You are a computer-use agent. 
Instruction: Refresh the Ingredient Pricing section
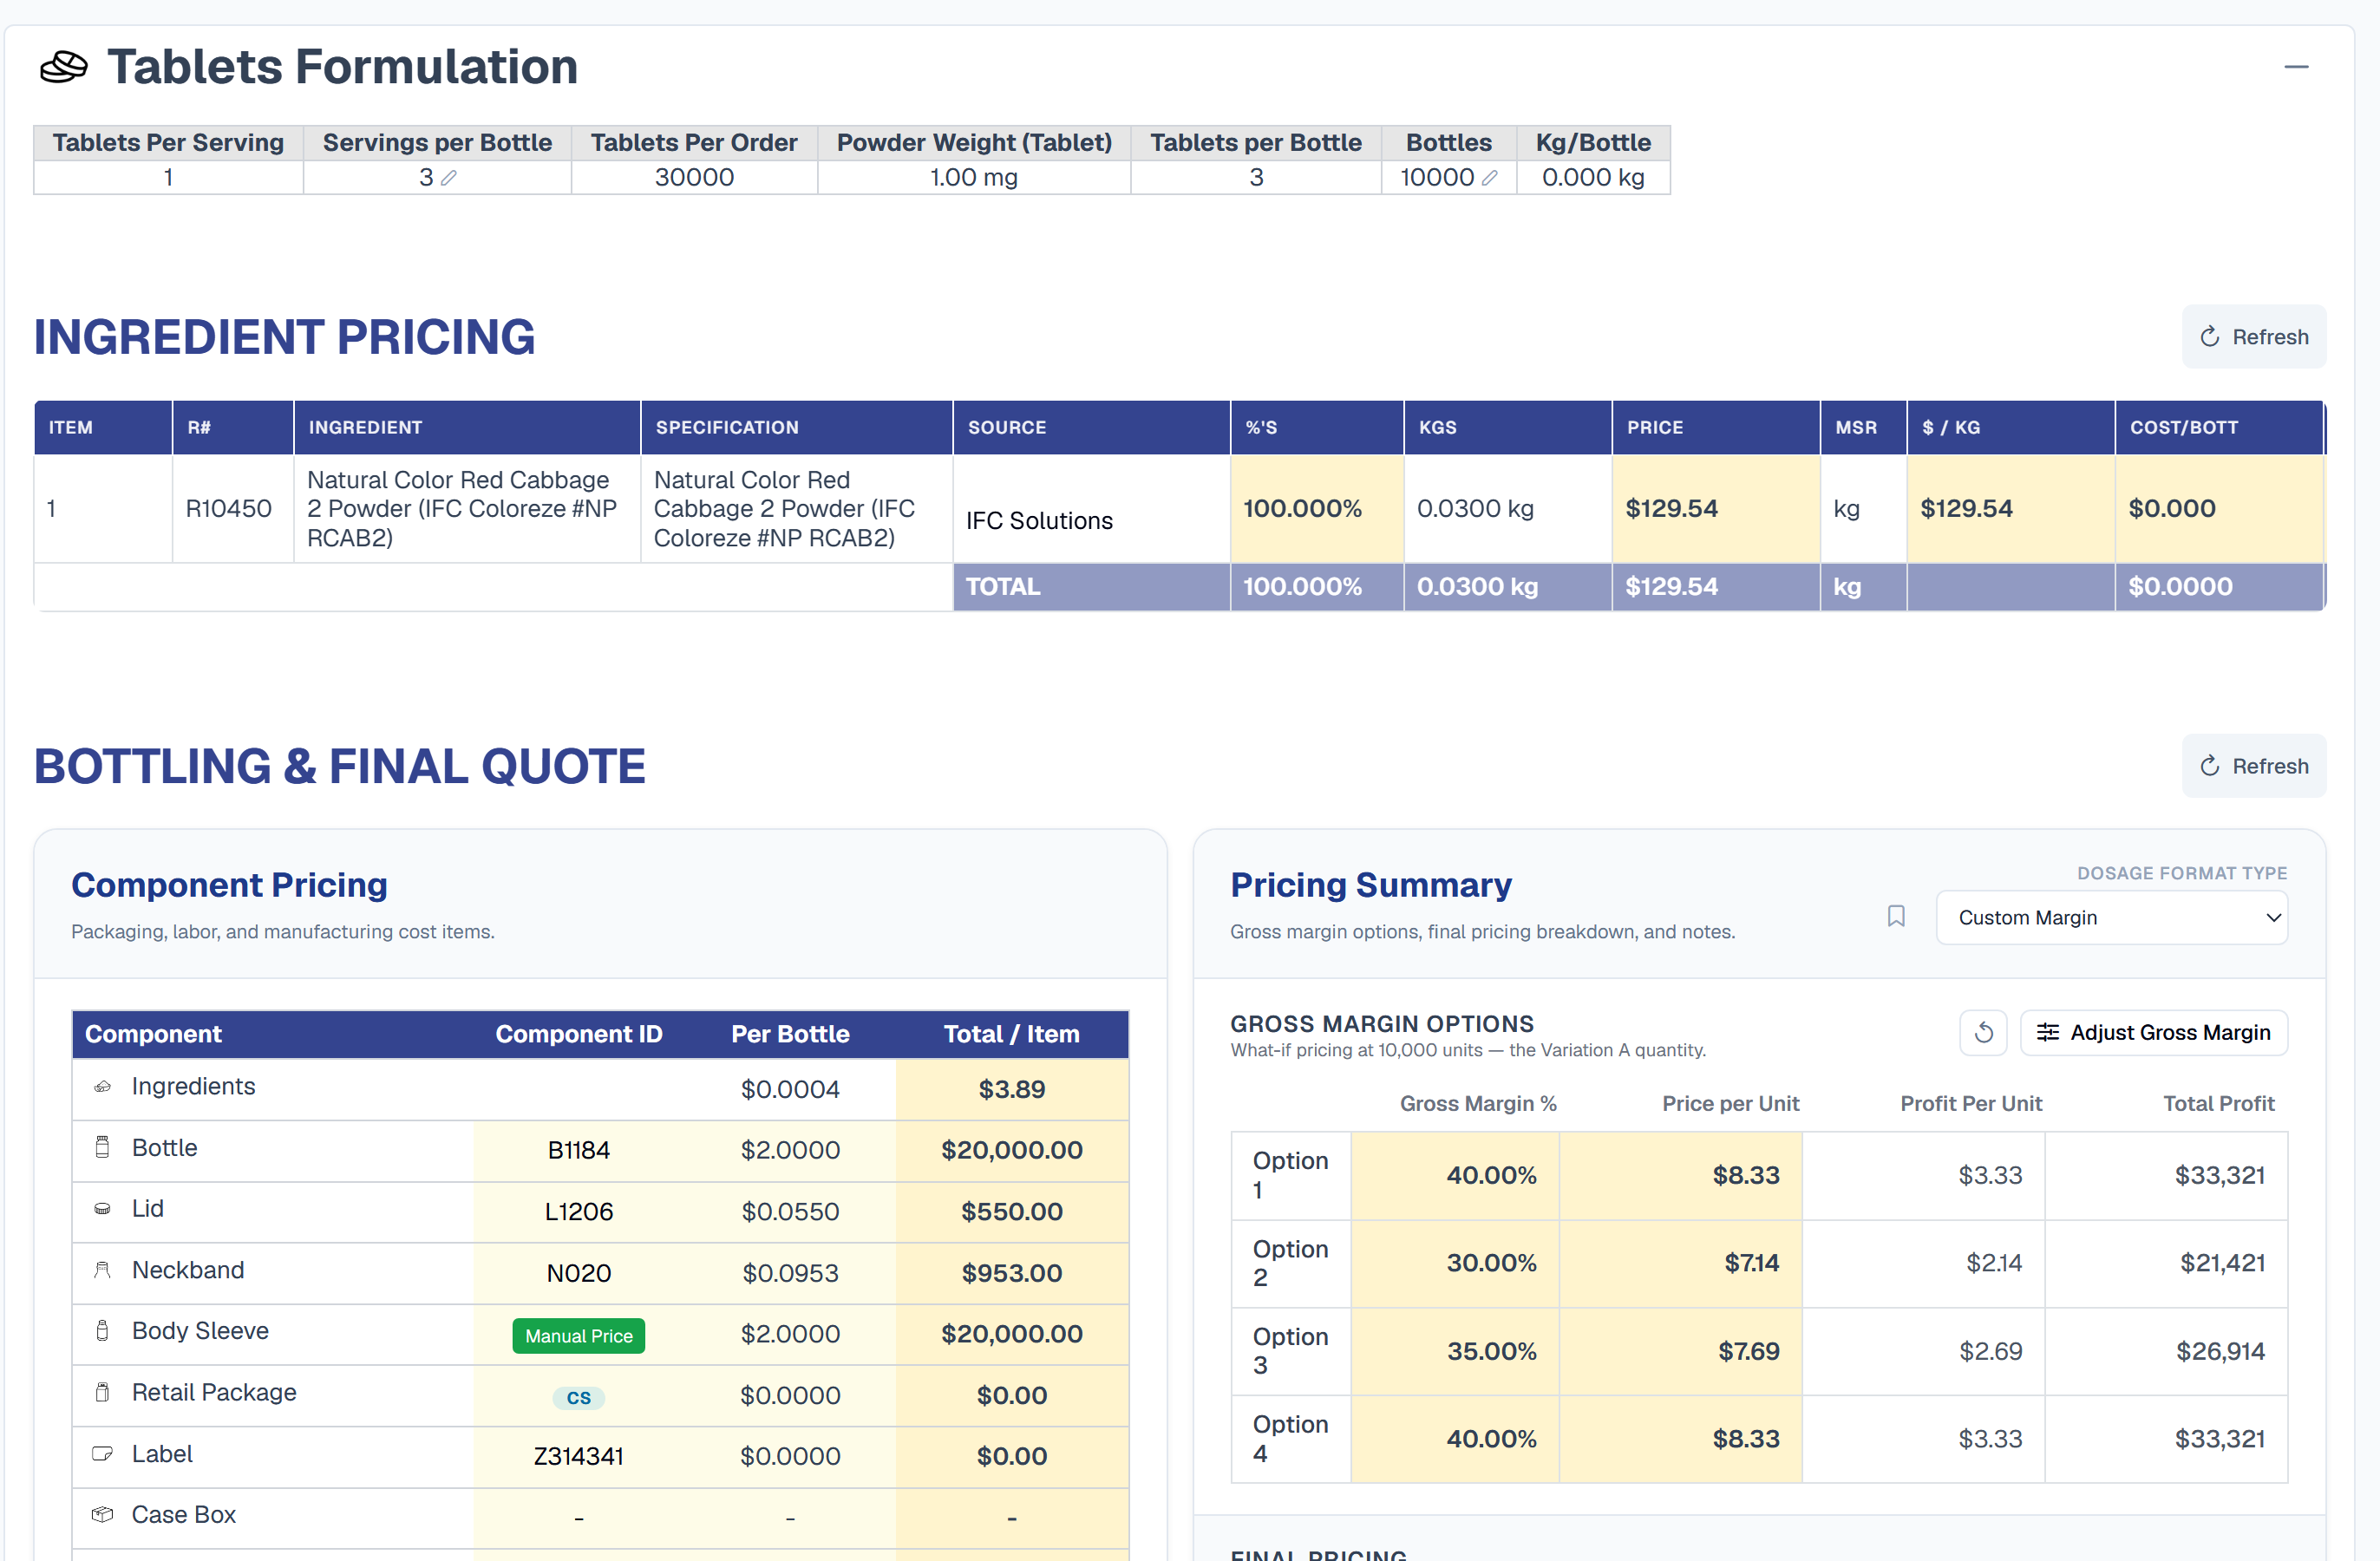coord(2253,337)
